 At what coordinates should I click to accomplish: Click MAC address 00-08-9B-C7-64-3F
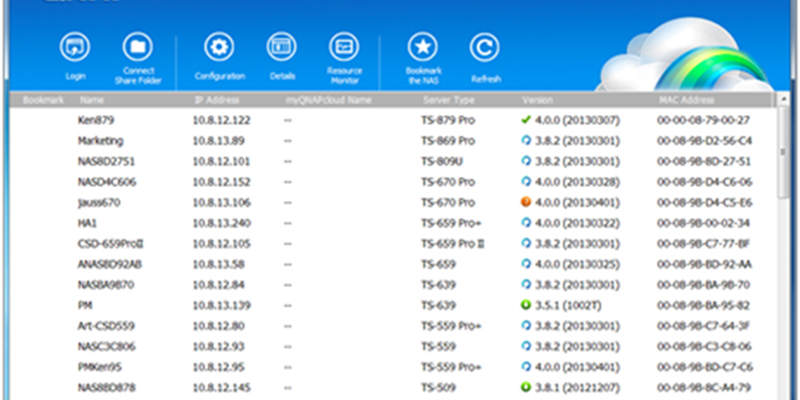[704, 326]
